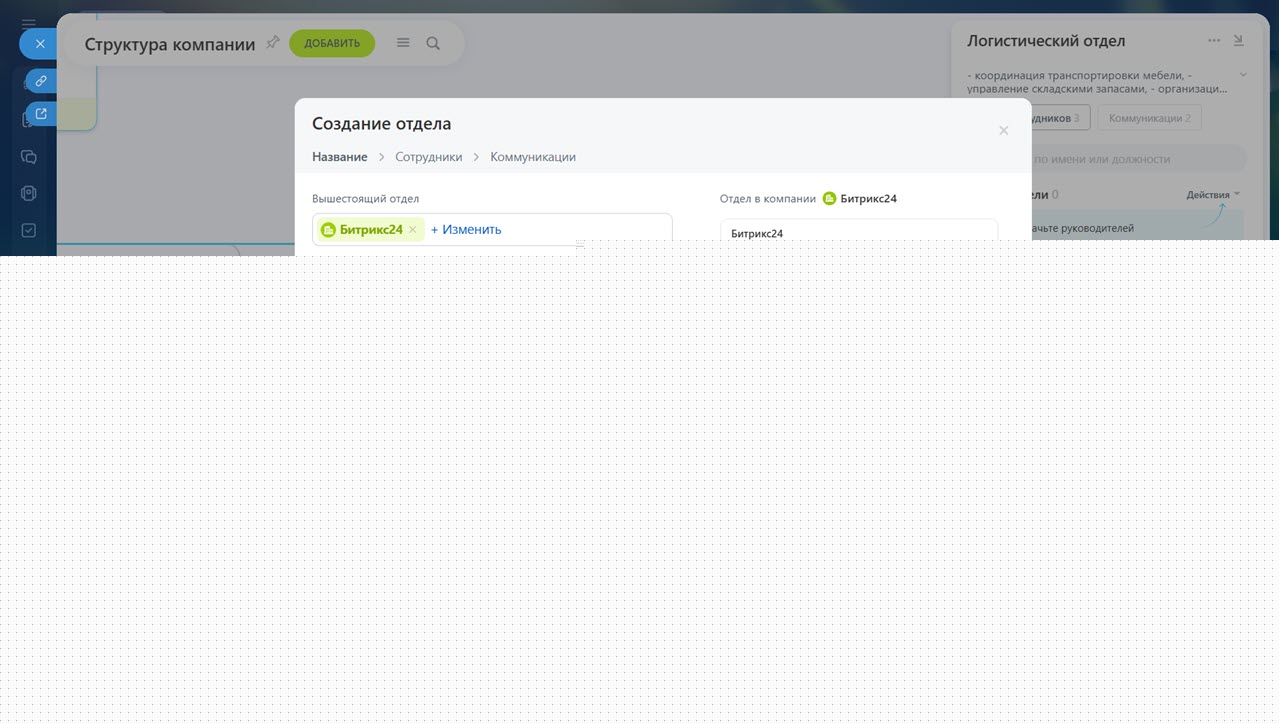Remove the Битрикс24 parent department tag
The width and height of the screenshot is (1279, 724).
412,230
